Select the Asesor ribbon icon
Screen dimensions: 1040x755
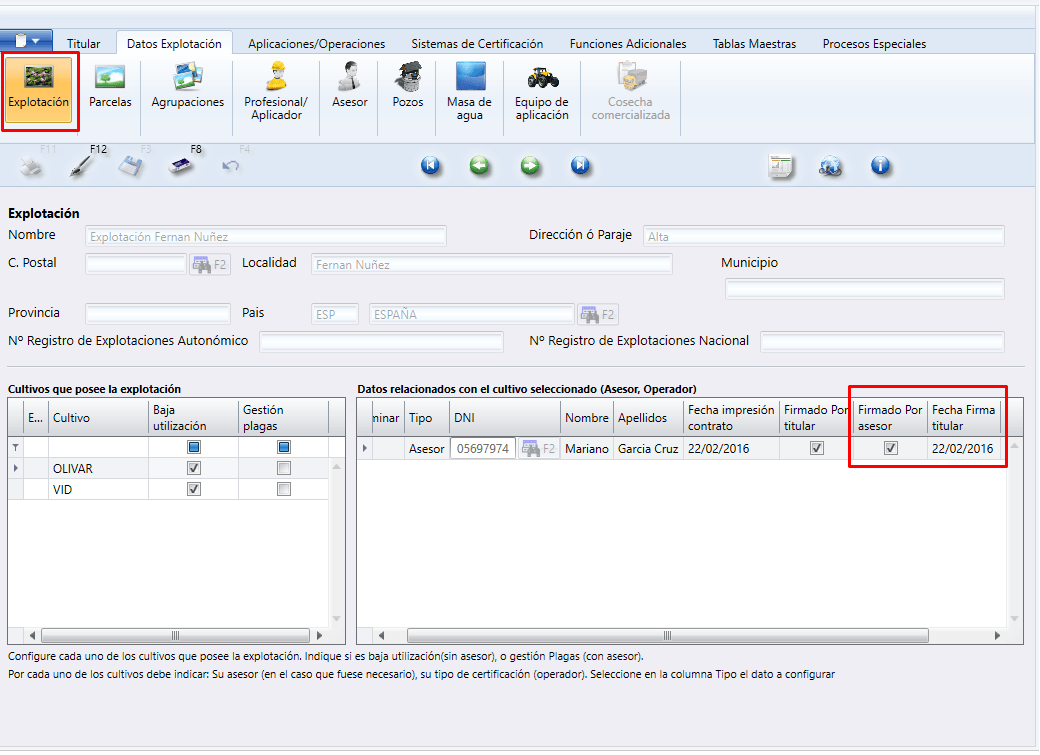tap(349, 86)
